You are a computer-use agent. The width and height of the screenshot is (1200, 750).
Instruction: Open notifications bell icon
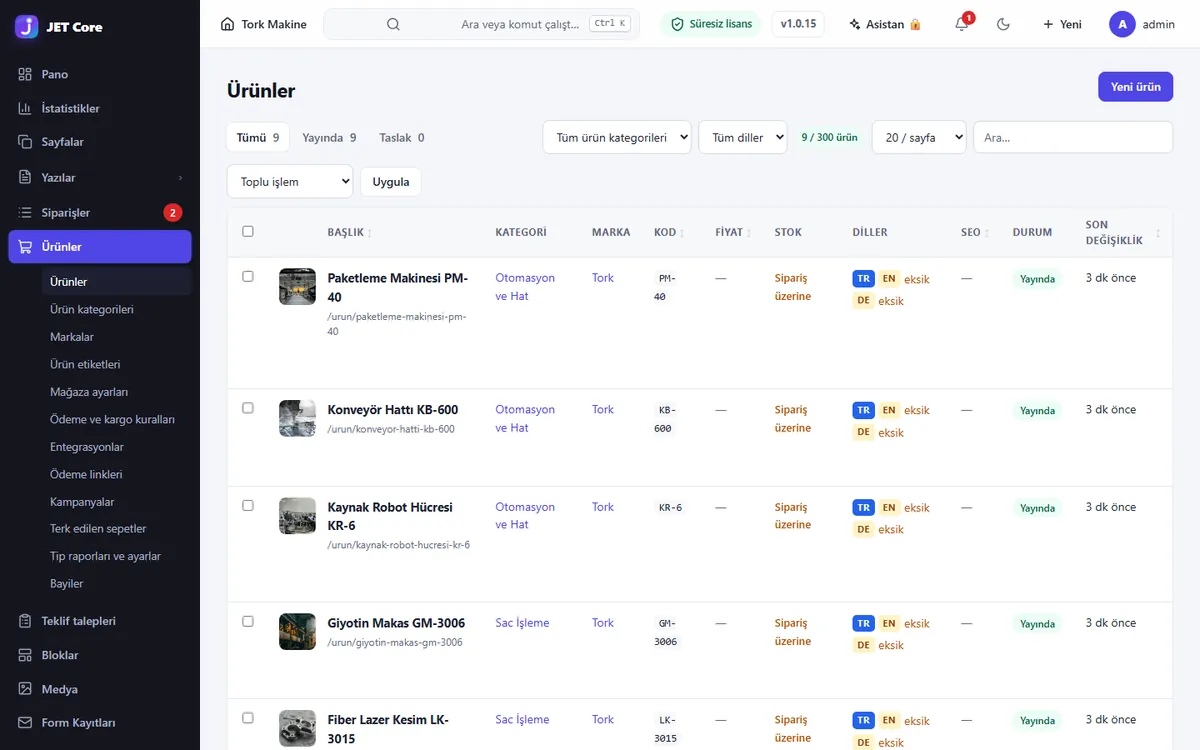tap(962, 24)
